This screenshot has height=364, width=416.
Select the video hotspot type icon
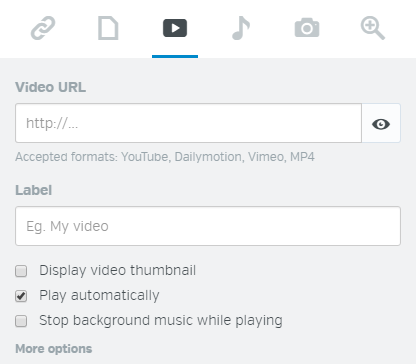pos(175,28)
